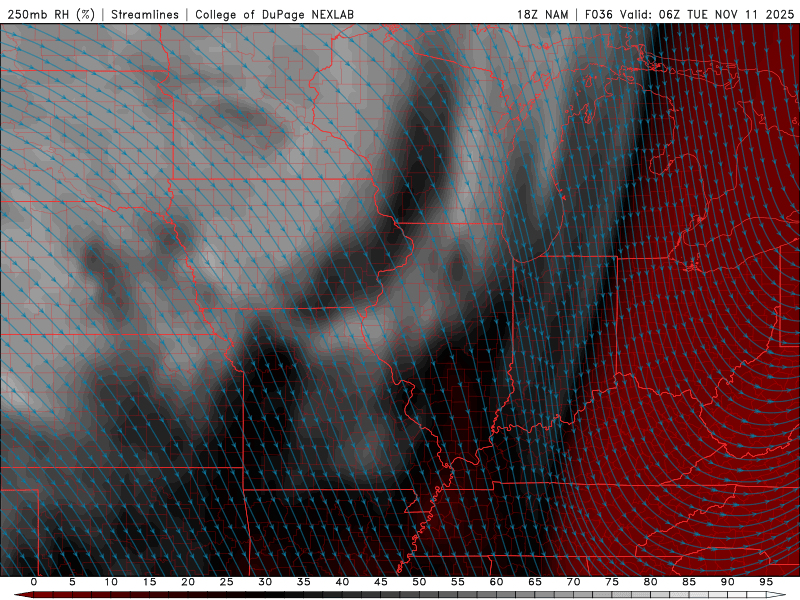Click the '85' tick label on color scale

click(689, 582)
